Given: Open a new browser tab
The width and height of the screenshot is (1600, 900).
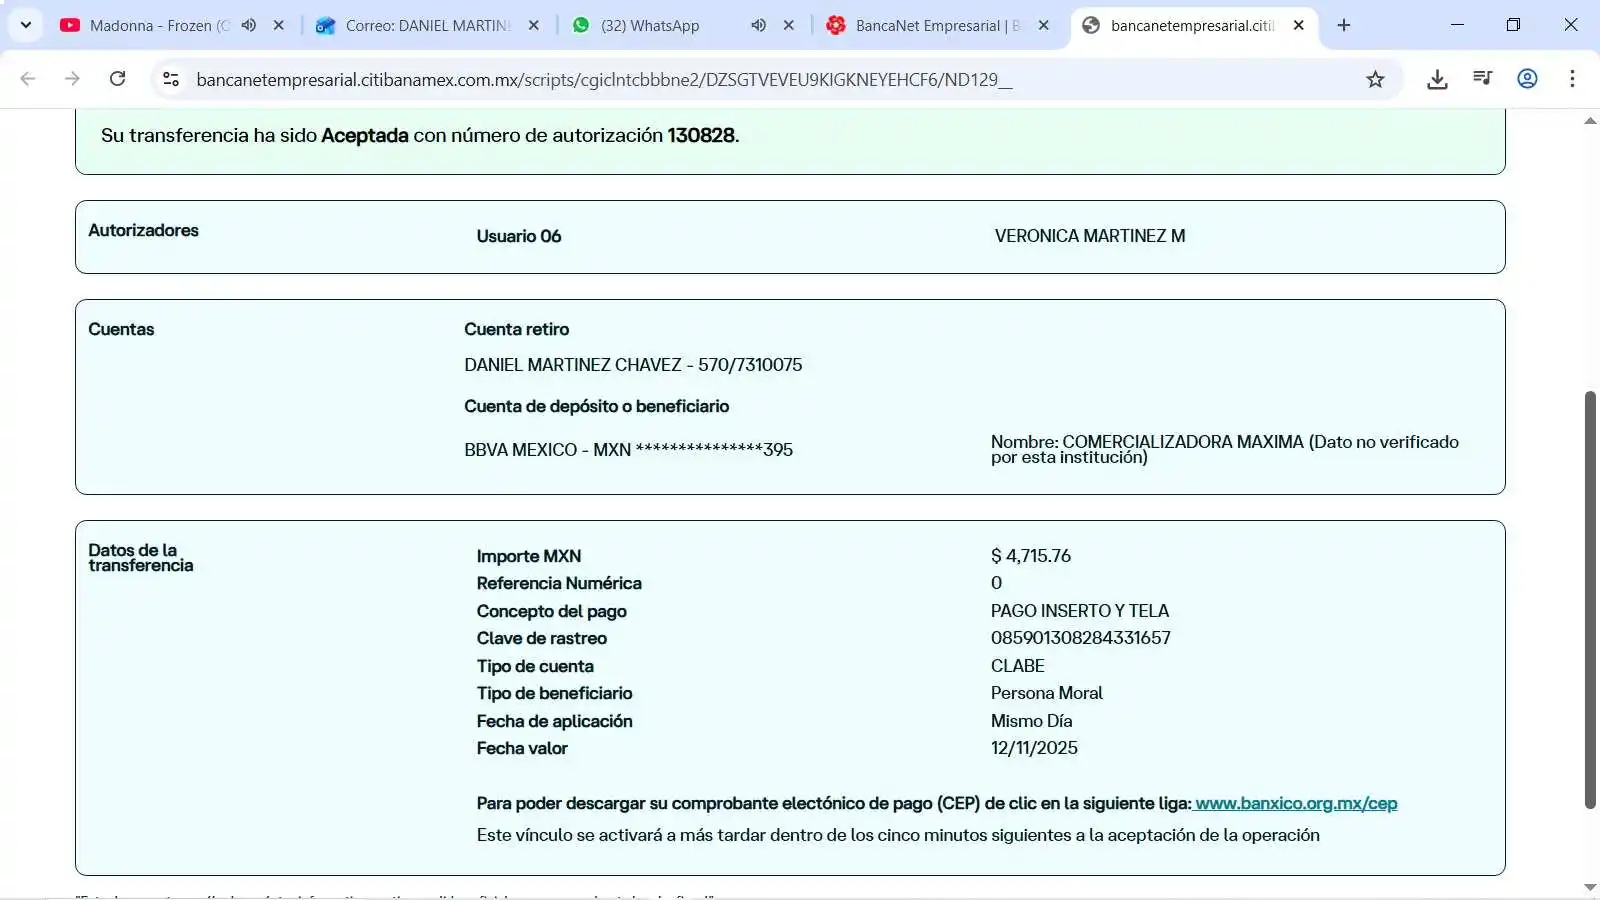Looking at the screenshot, I should click(x=1344, y=25).
